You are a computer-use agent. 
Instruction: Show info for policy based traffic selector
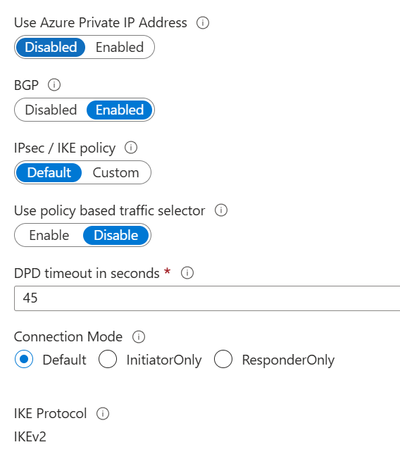pos(221,210)
